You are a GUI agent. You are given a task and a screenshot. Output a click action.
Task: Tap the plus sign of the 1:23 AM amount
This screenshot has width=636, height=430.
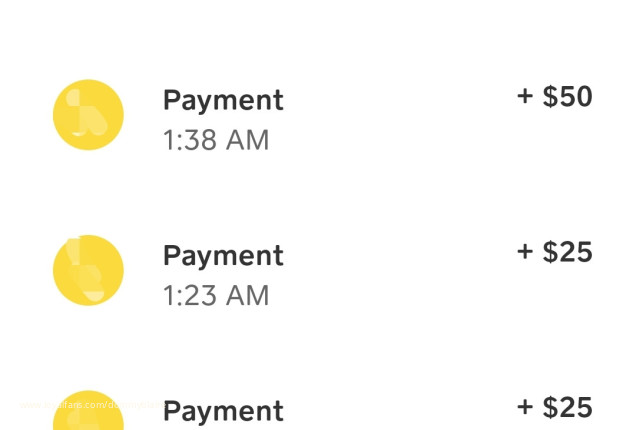525,252
